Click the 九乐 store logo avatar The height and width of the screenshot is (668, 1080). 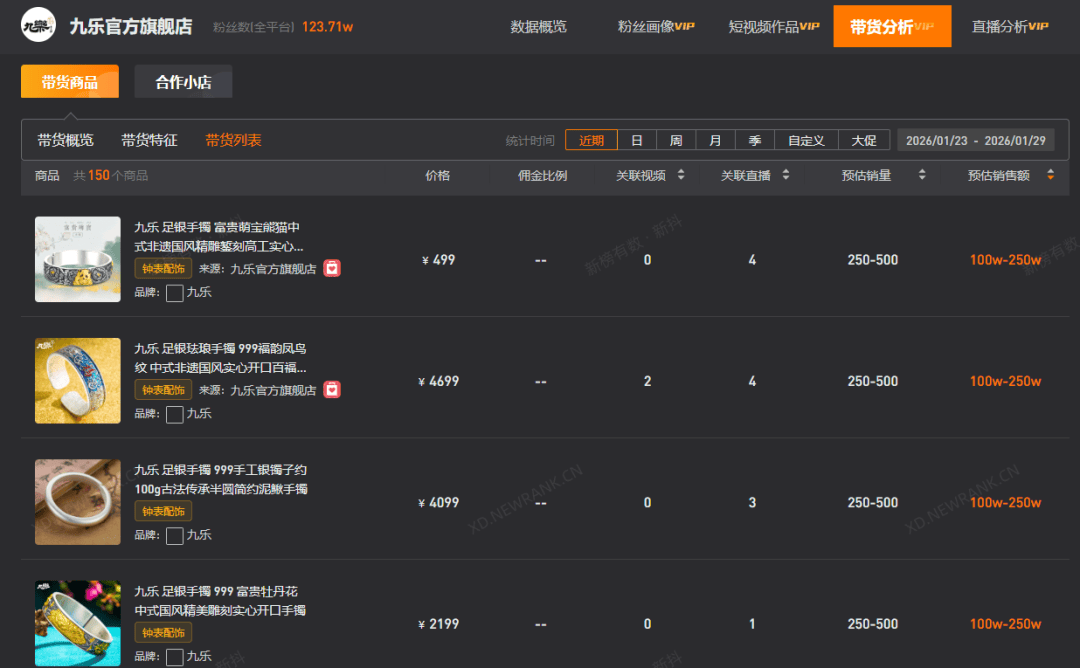[39, 27]
